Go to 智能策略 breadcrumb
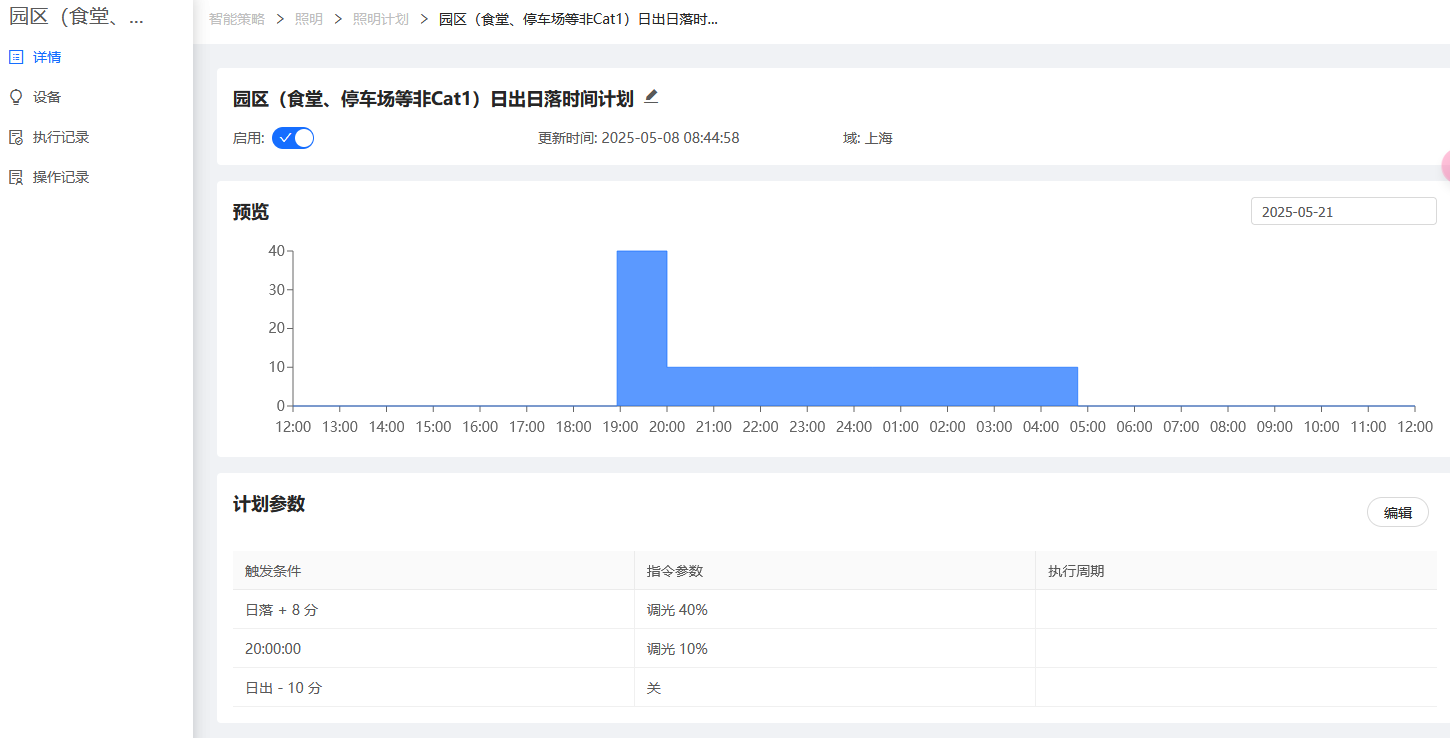 tap(237, 19)
